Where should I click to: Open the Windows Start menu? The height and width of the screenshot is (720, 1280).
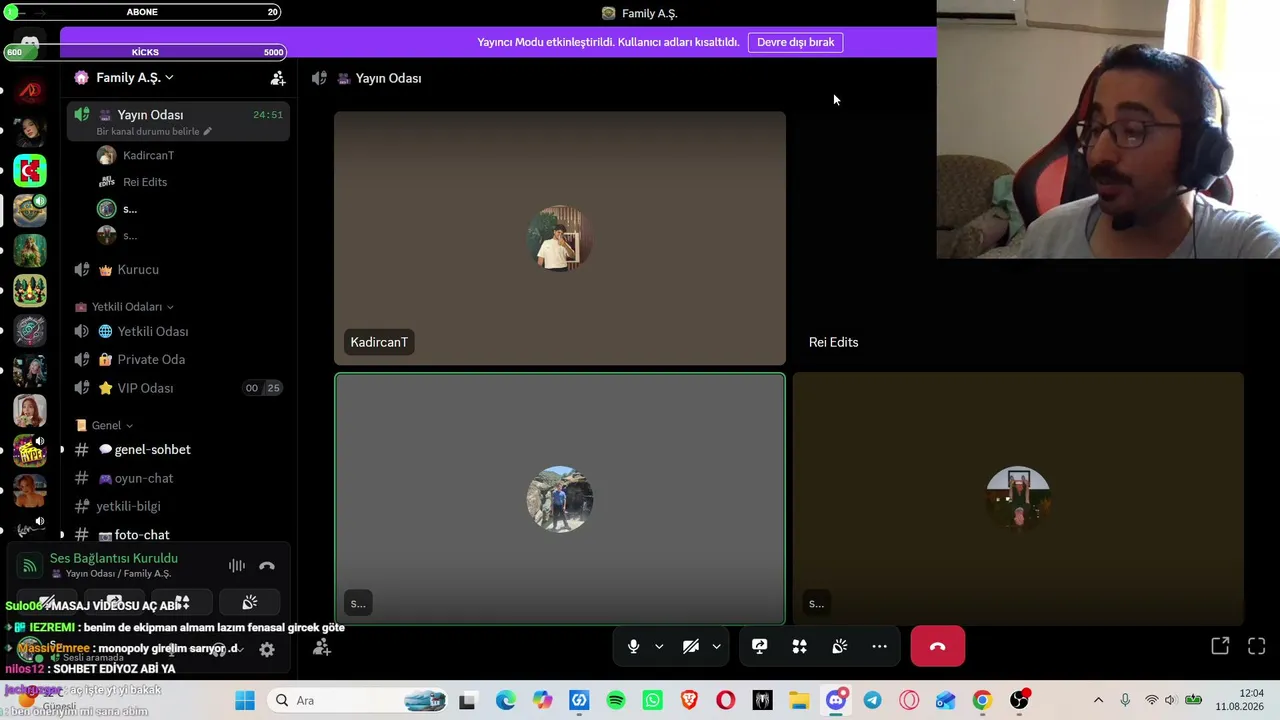[245, 701]
